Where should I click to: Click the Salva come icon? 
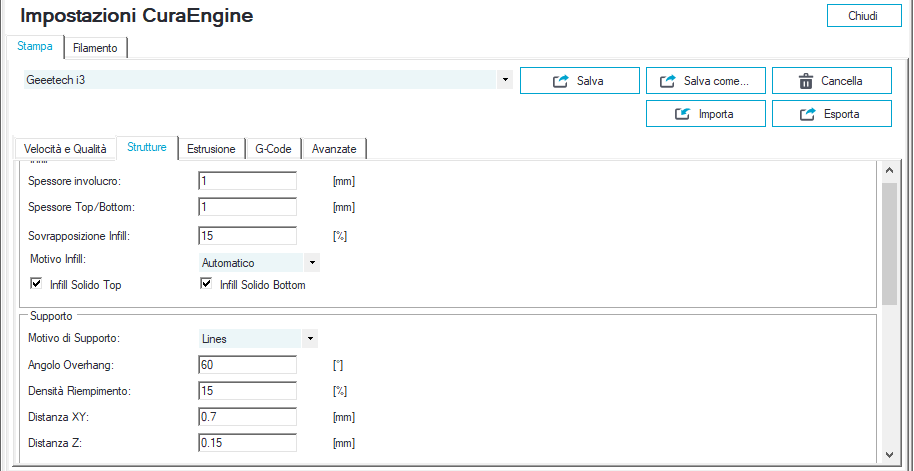668,81
